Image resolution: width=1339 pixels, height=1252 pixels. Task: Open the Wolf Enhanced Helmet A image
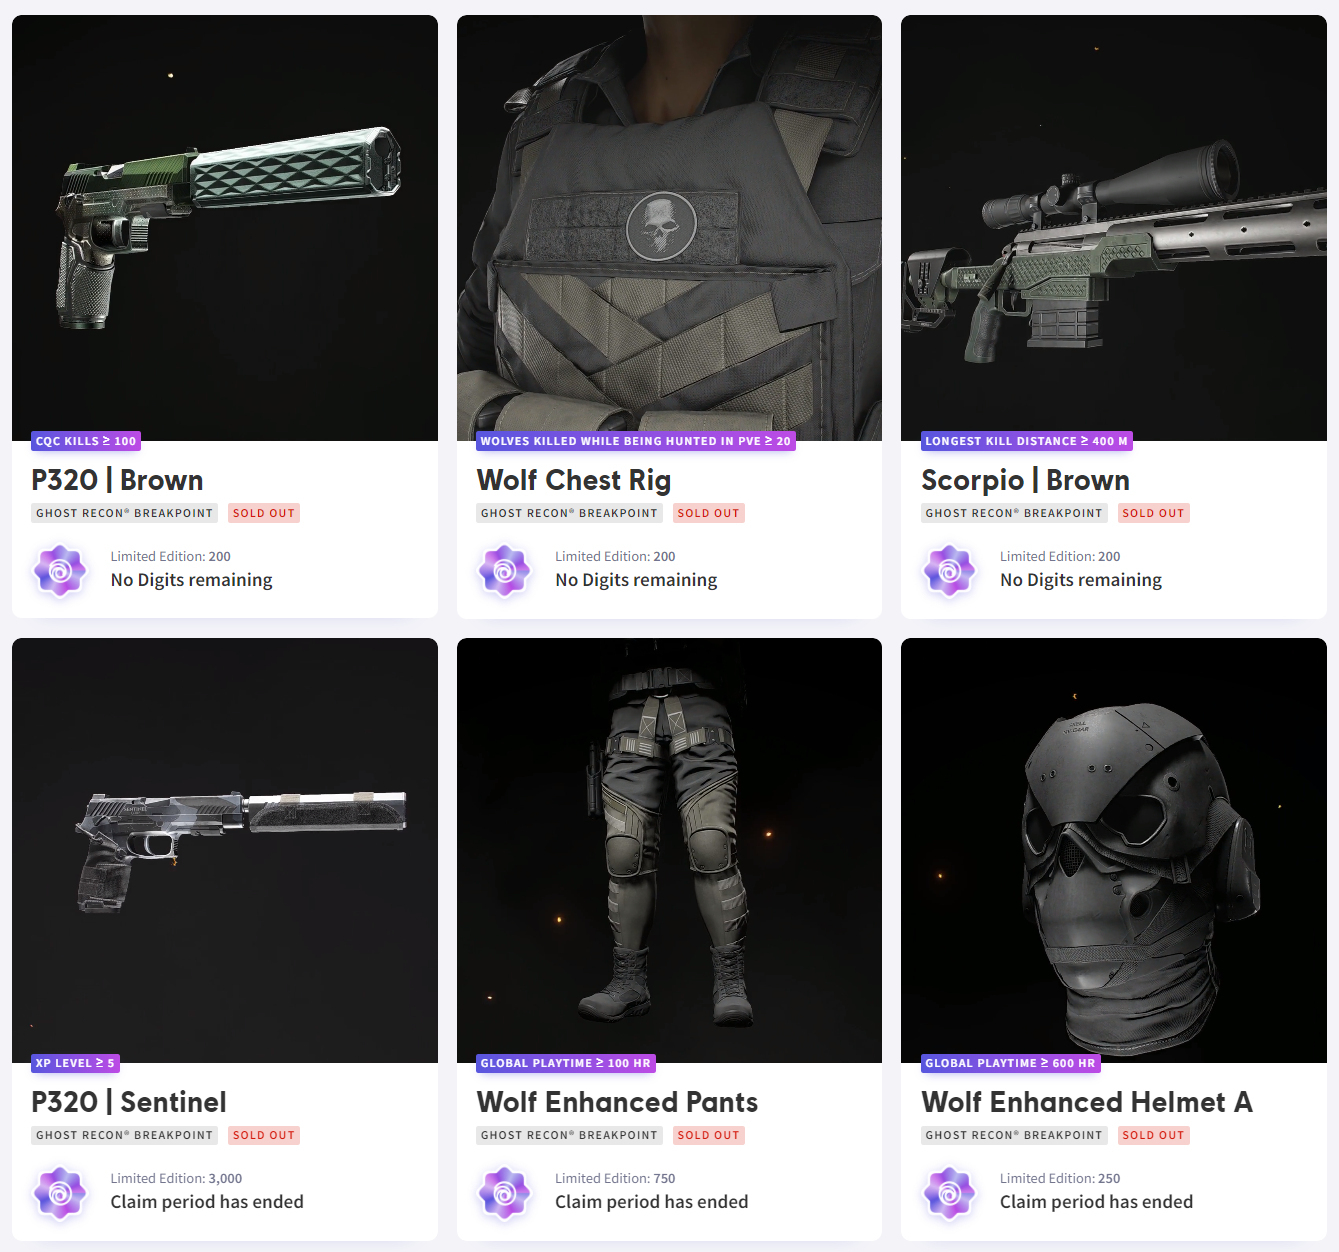[x=1113, y=850]
